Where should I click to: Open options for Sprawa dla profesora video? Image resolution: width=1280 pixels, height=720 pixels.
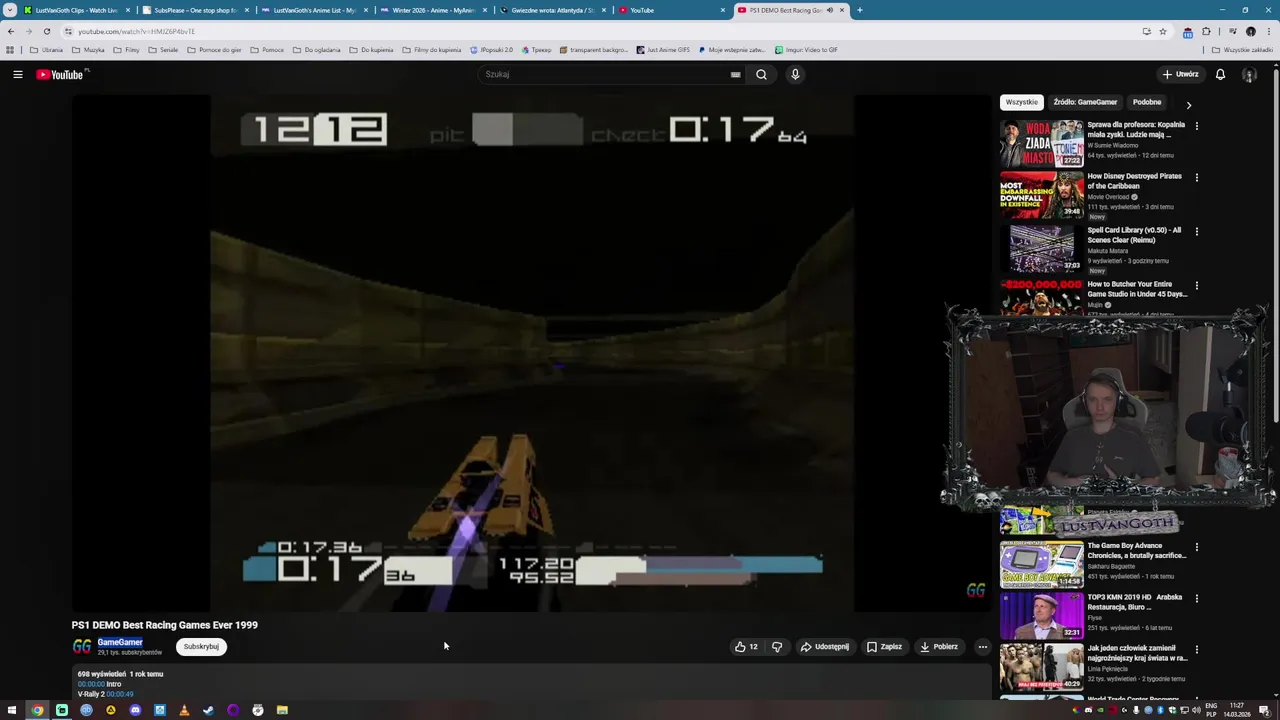tap(1196, 126)
